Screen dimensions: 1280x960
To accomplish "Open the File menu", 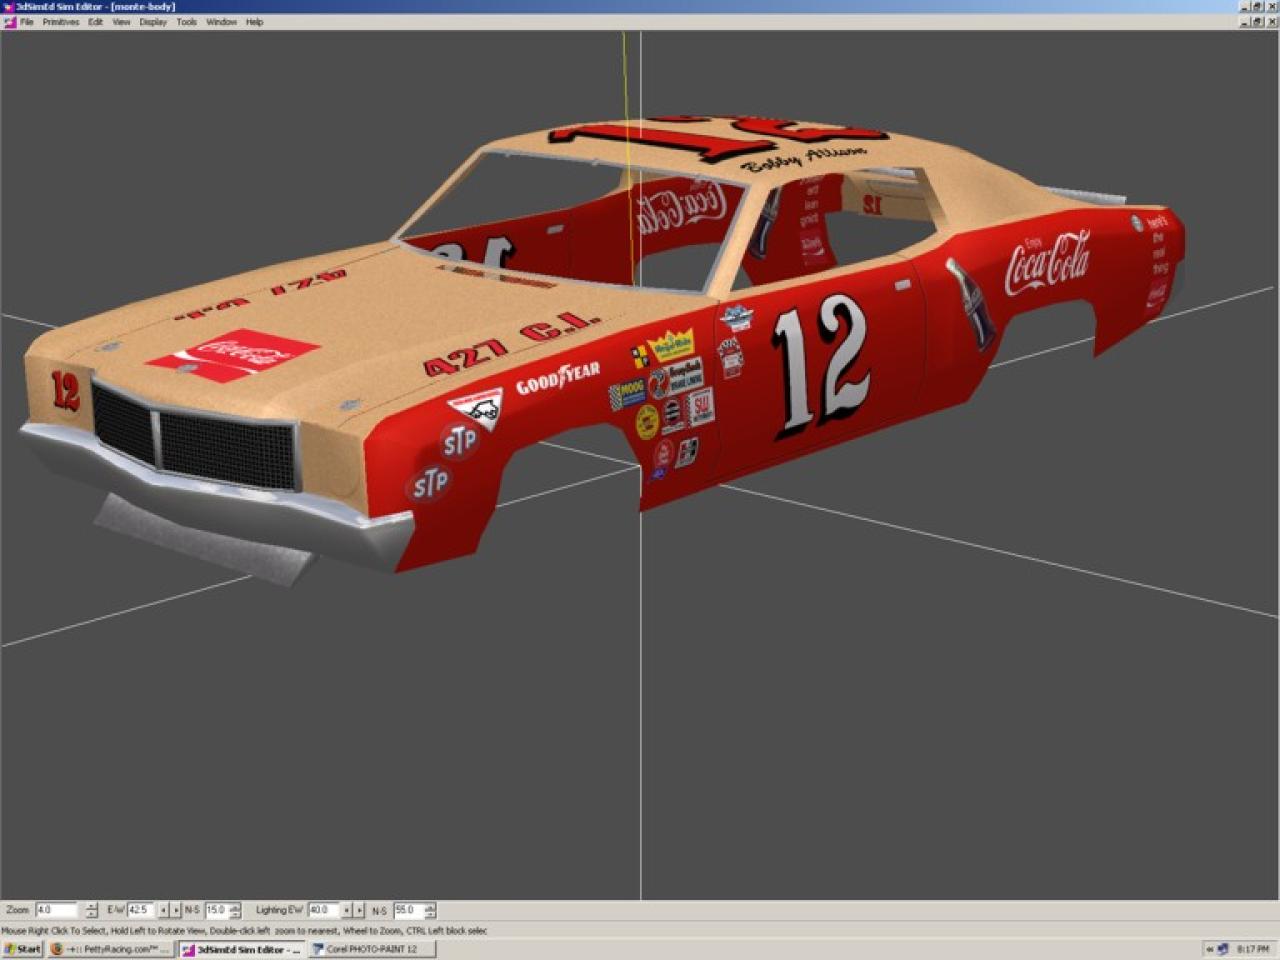I will click(27, 22).
